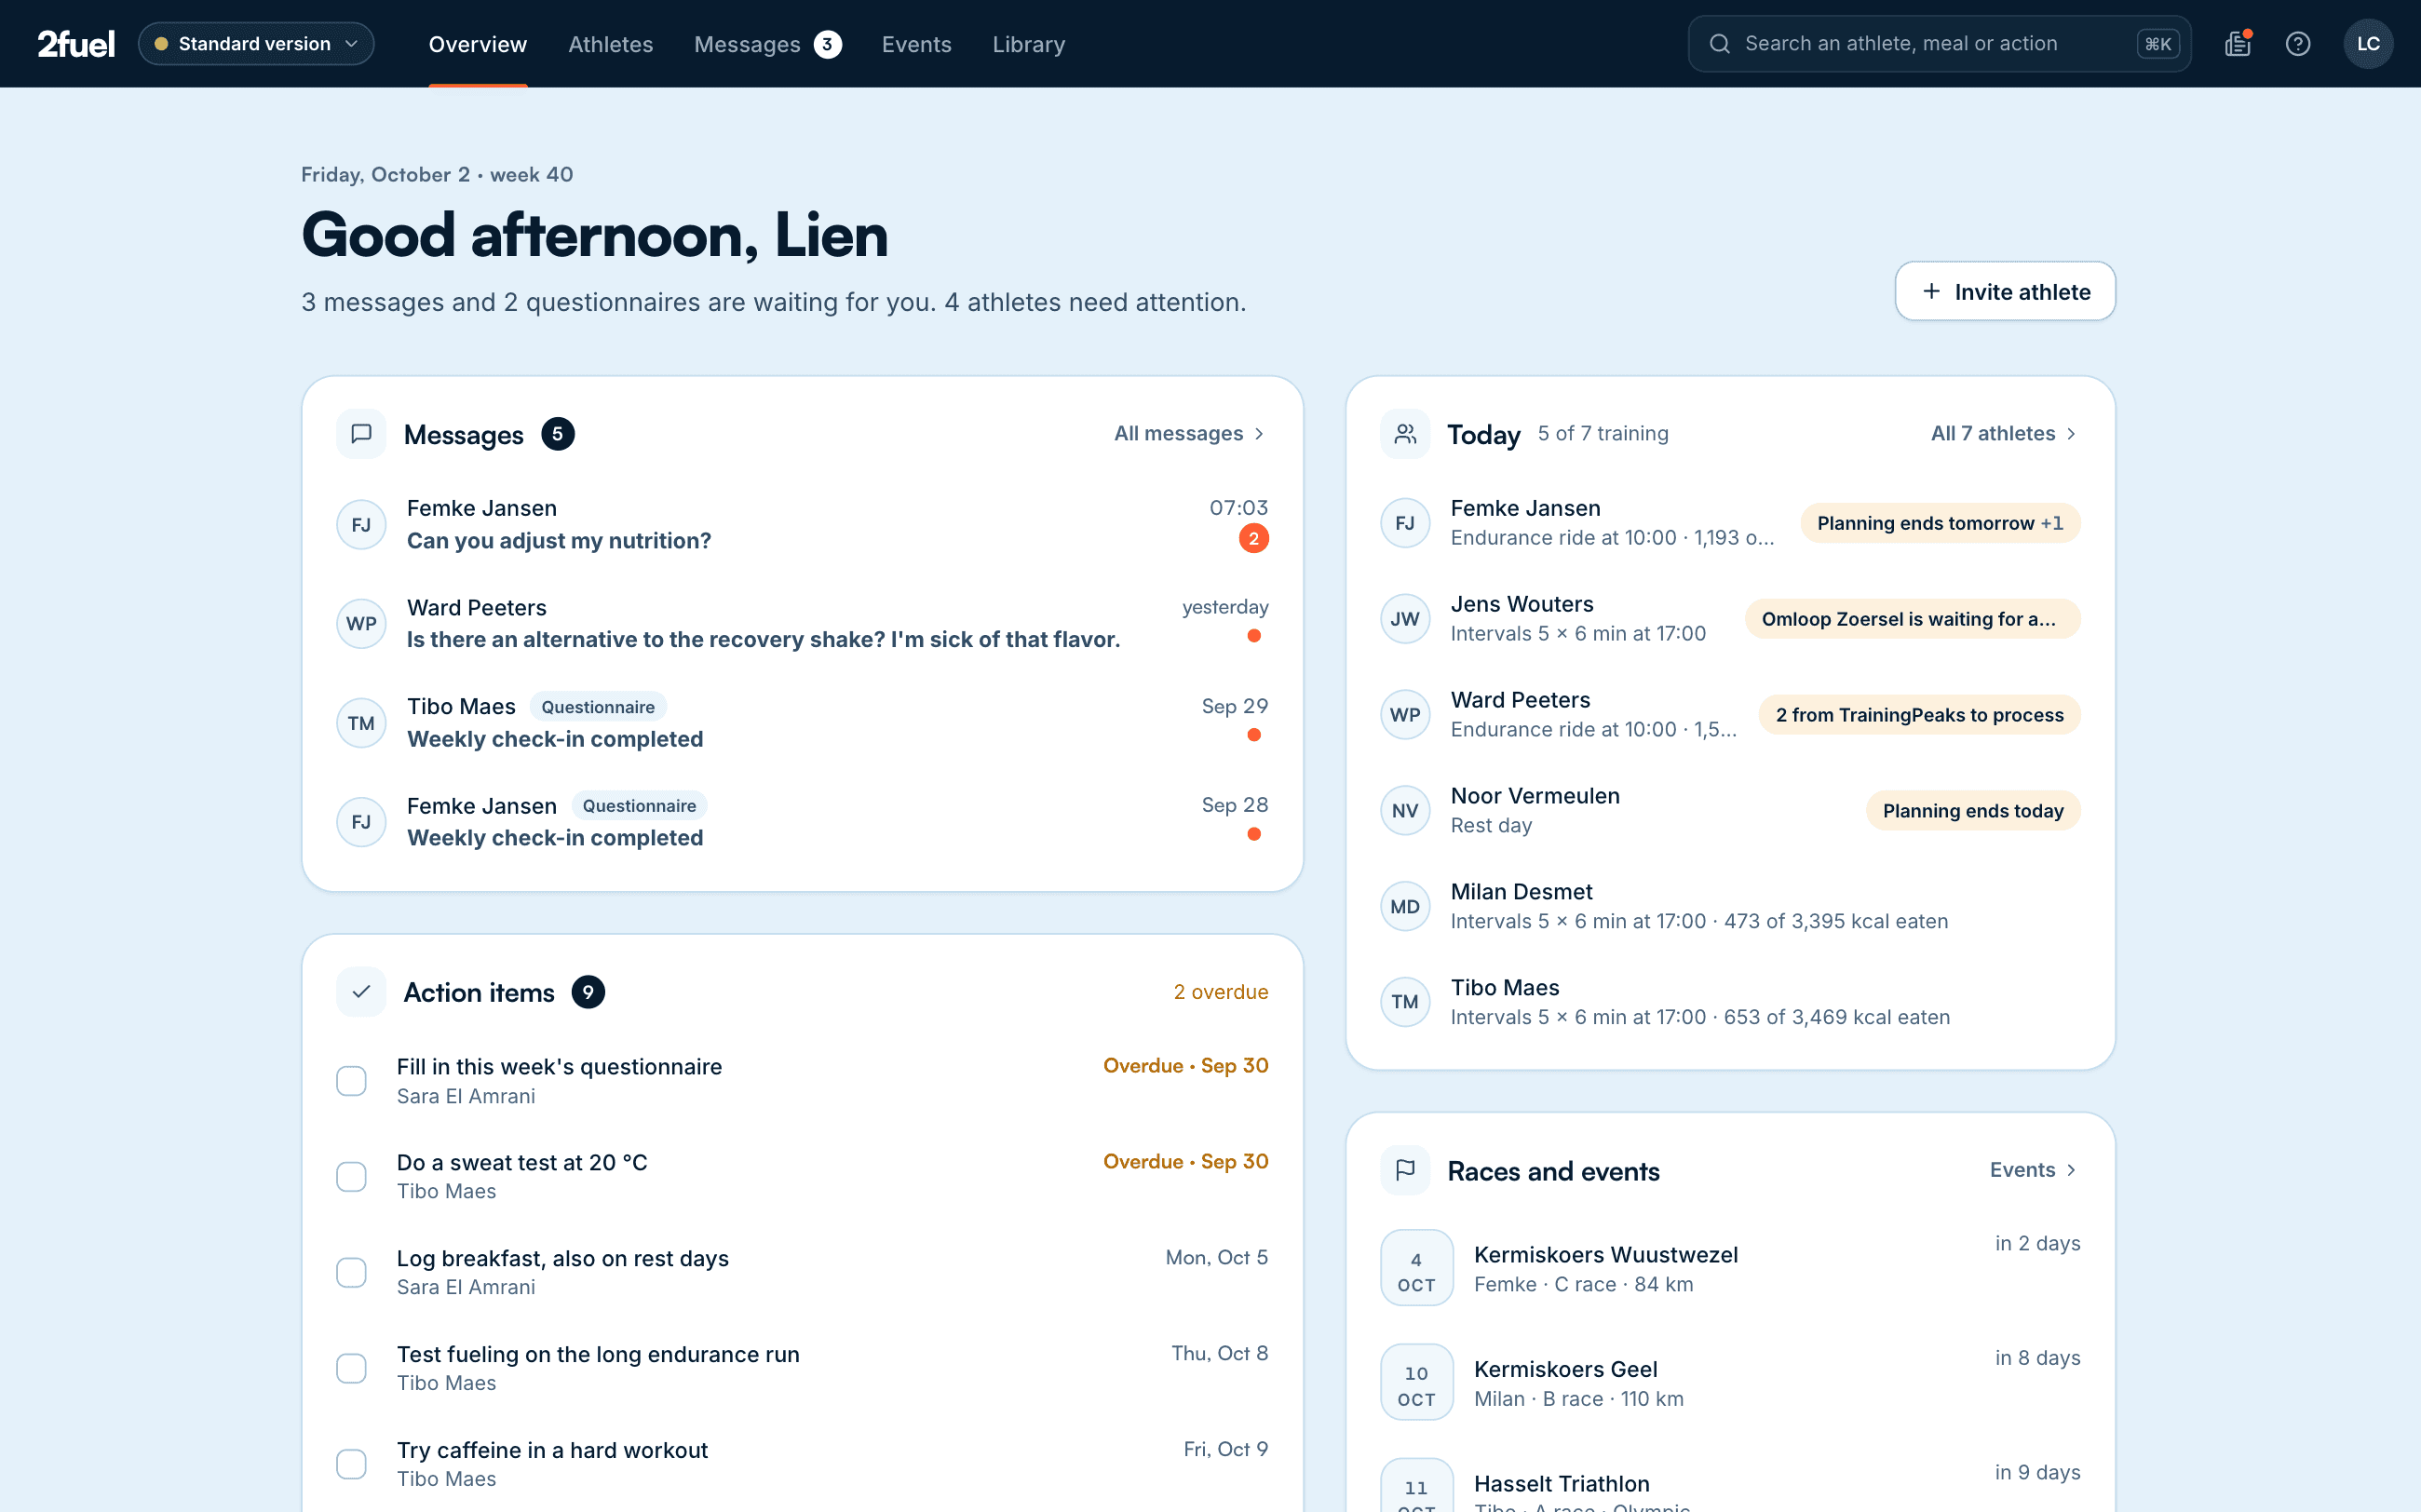The height and width of the screenshot is (1512, 2421).
Task: Click the Invite athlete button
Action: (2005, 292)
